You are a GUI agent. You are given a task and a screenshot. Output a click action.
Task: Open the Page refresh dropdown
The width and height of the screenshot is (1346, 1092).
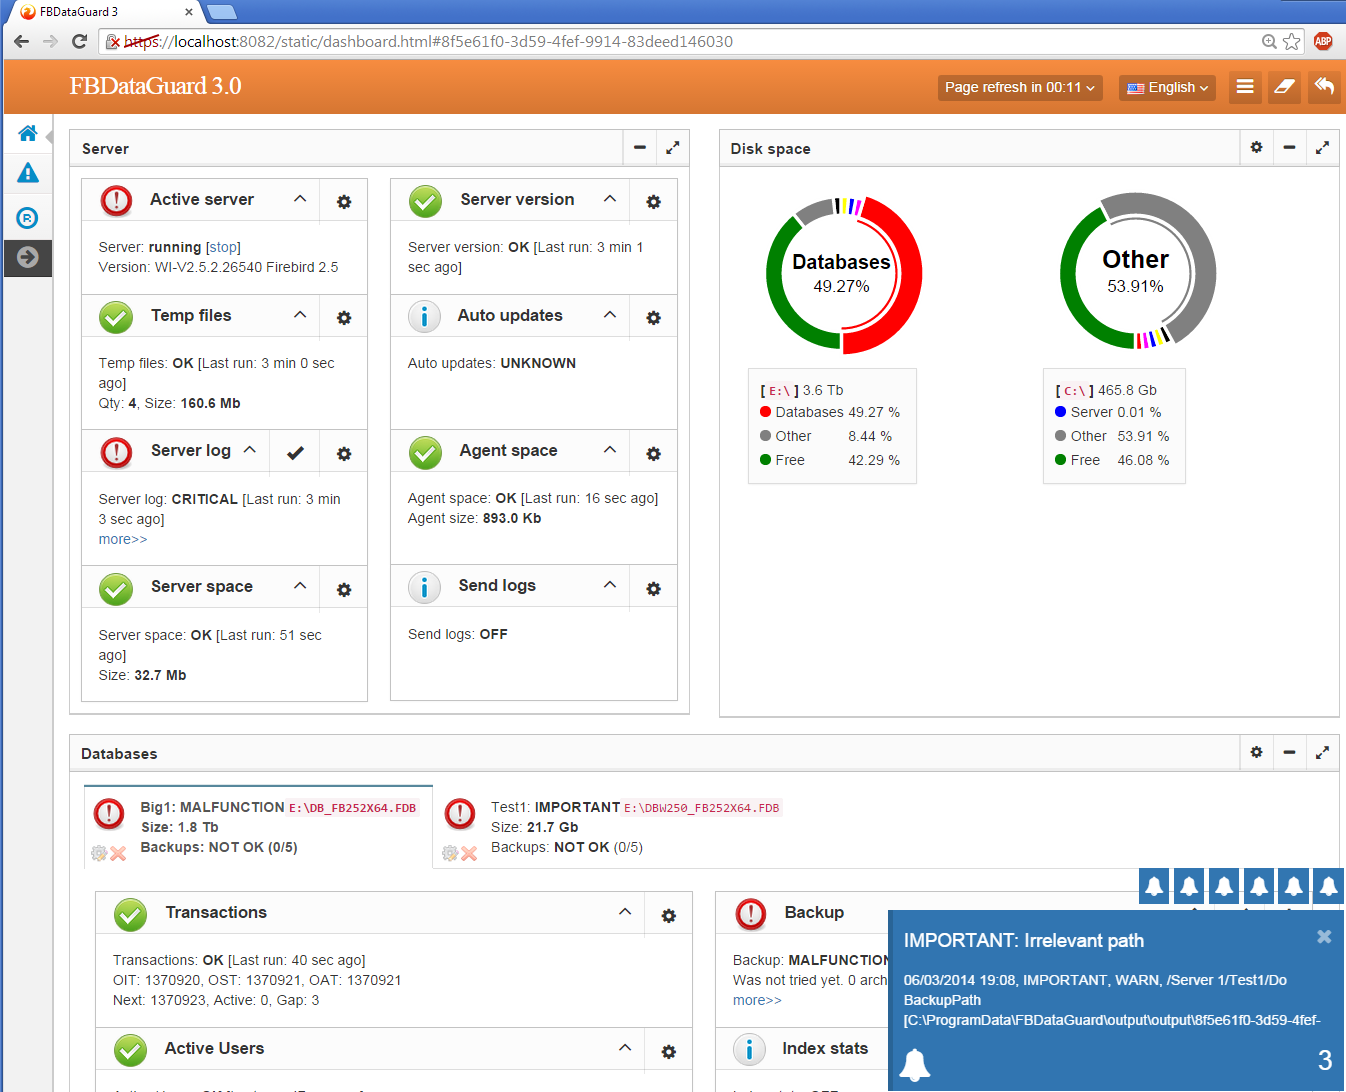1020,87
